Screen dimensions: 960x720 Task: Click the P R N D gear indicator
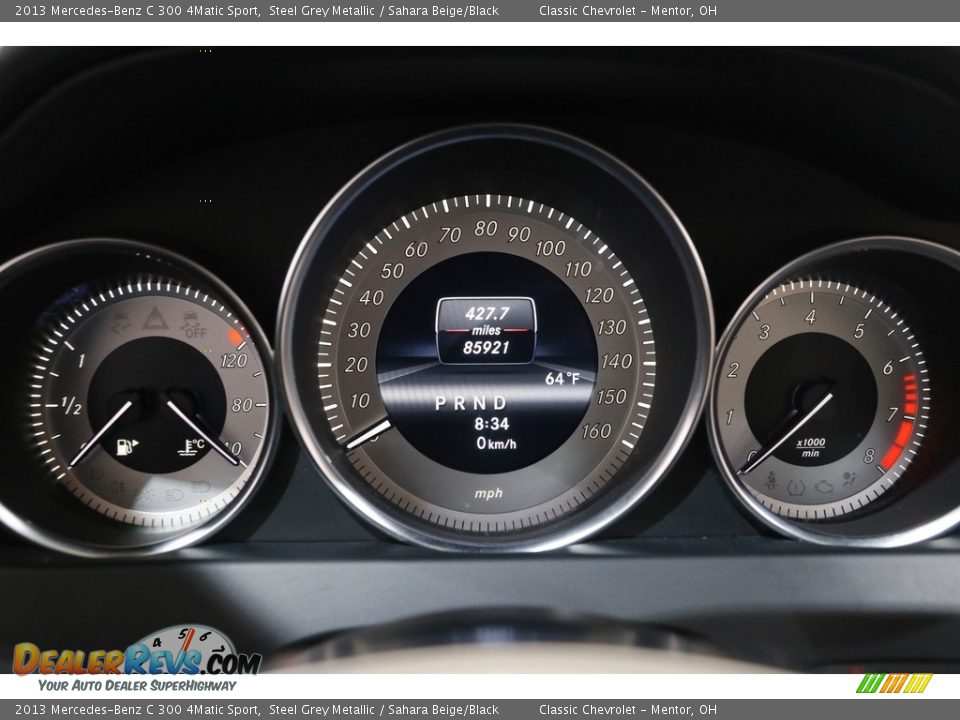[471, 403]
